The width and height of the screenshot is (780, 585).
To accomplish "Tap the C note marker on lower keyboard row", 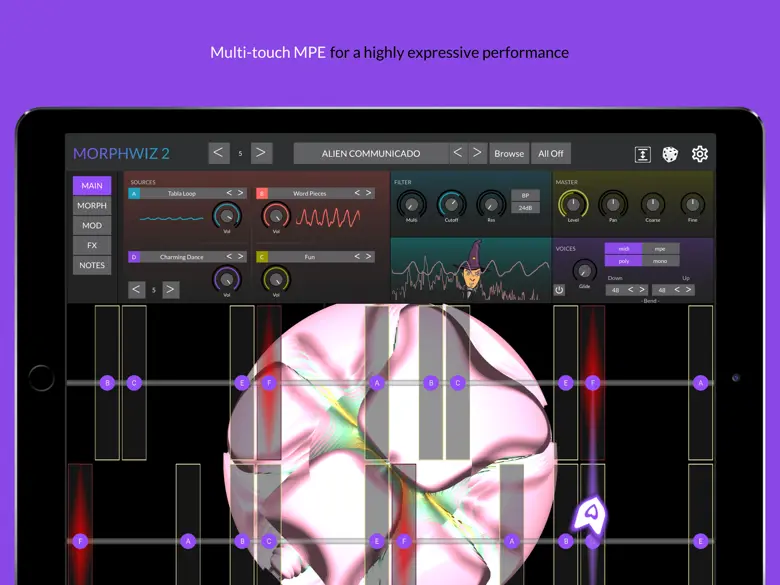I will pos(269,541).
